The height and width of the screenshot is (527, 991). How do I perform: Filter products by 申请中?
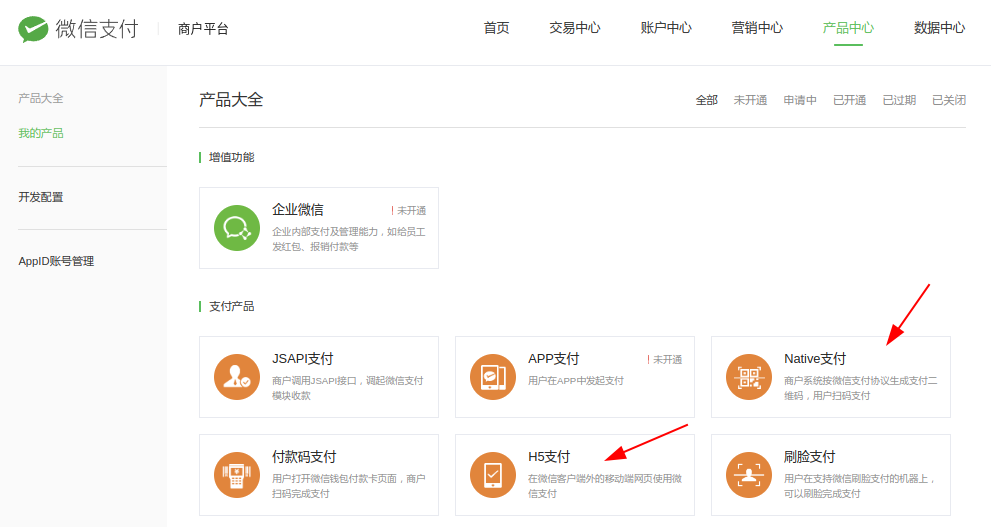(800, 100)
